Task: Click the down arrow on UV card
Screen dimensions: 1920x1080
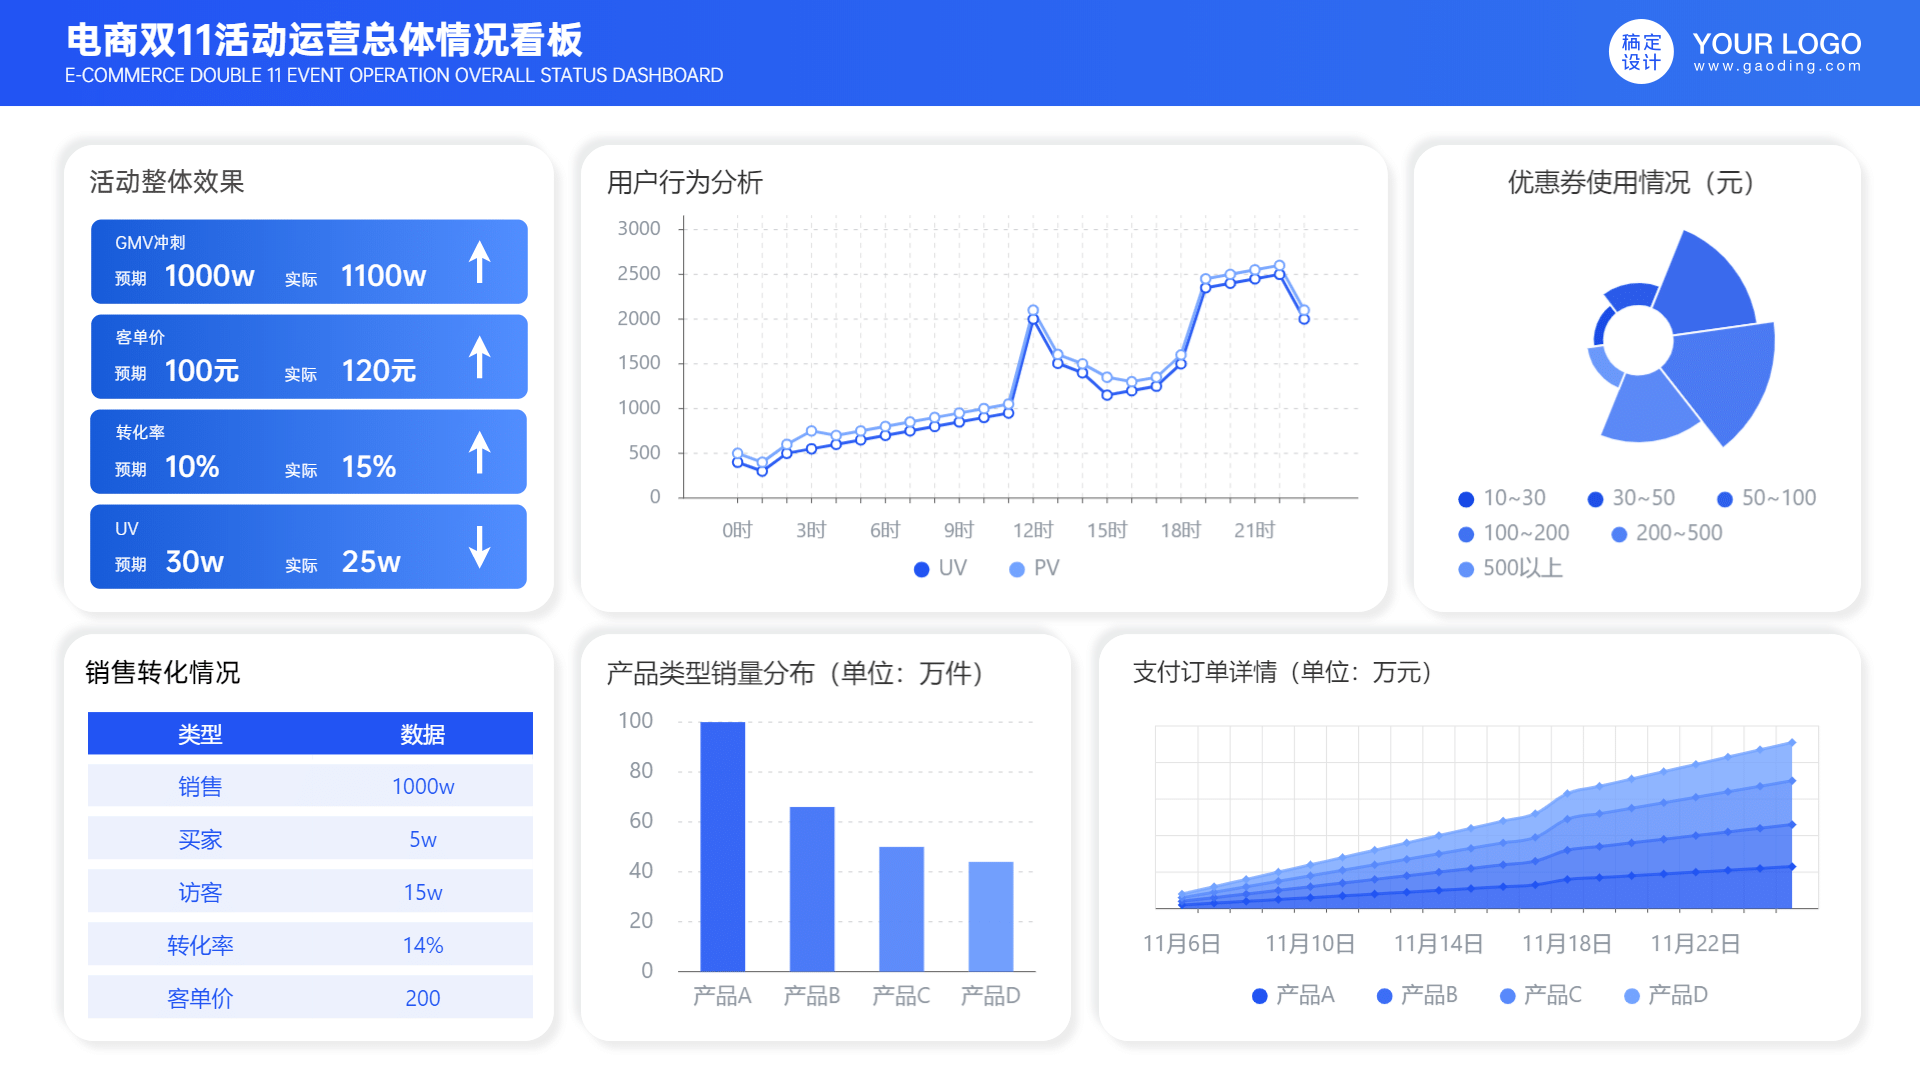Action: point(480,547)
